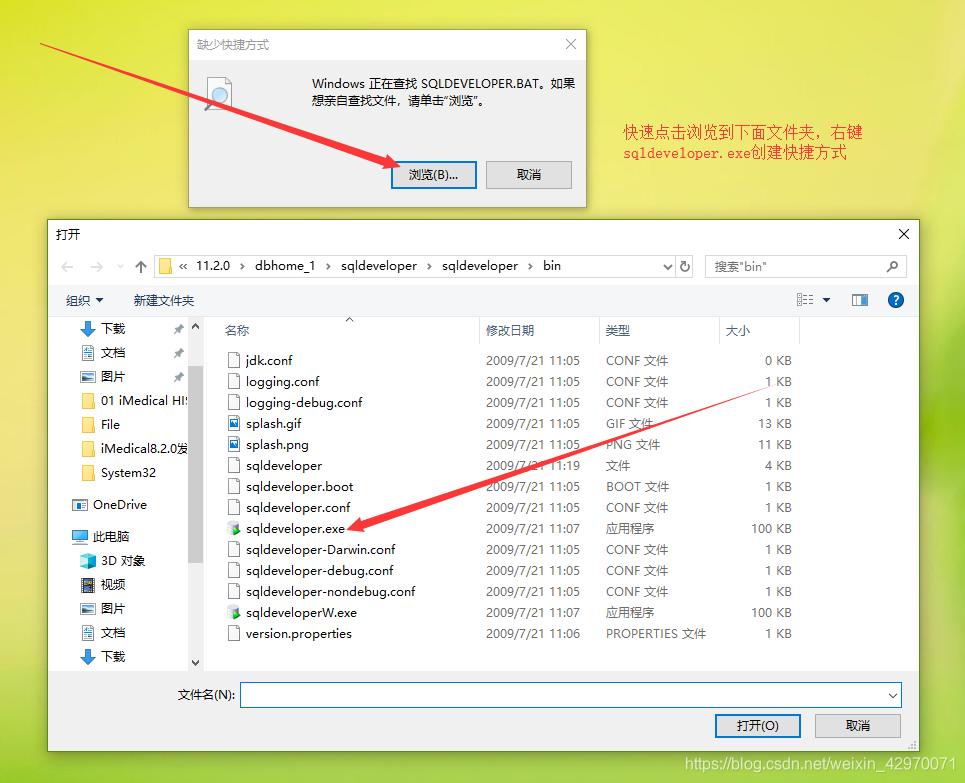Click the back navigation arrow

(68, 267)
